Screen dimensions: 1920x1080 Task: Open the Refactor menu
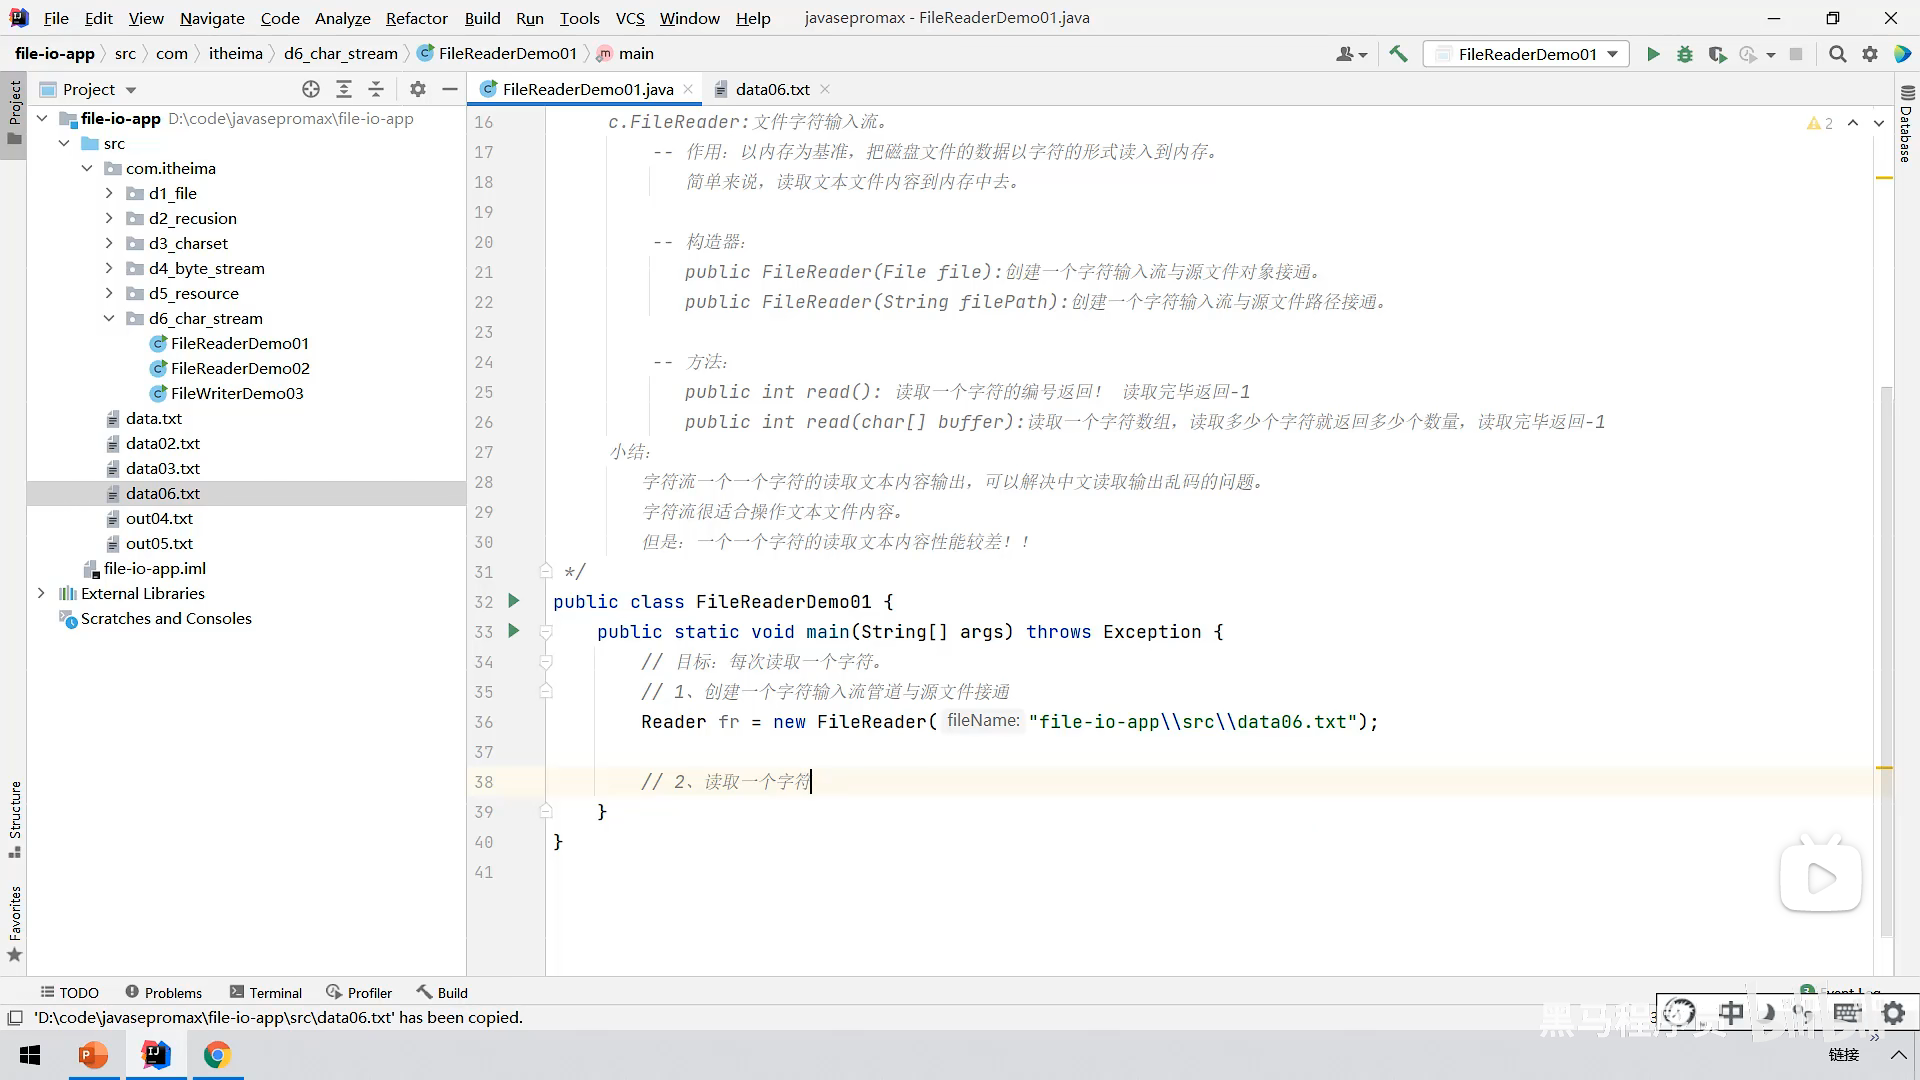tap(416, 18)
